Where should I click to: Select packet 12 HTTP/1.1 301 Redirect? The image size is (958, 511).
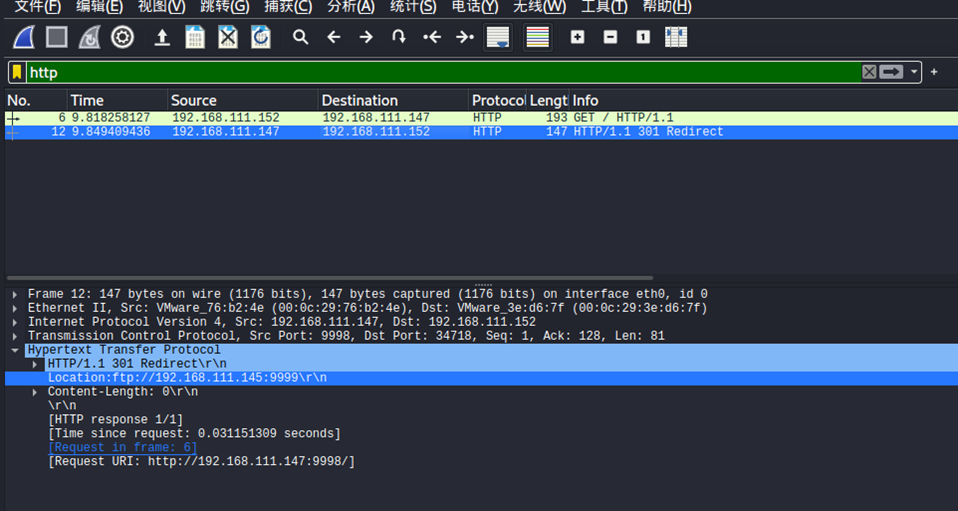[481, 132]
